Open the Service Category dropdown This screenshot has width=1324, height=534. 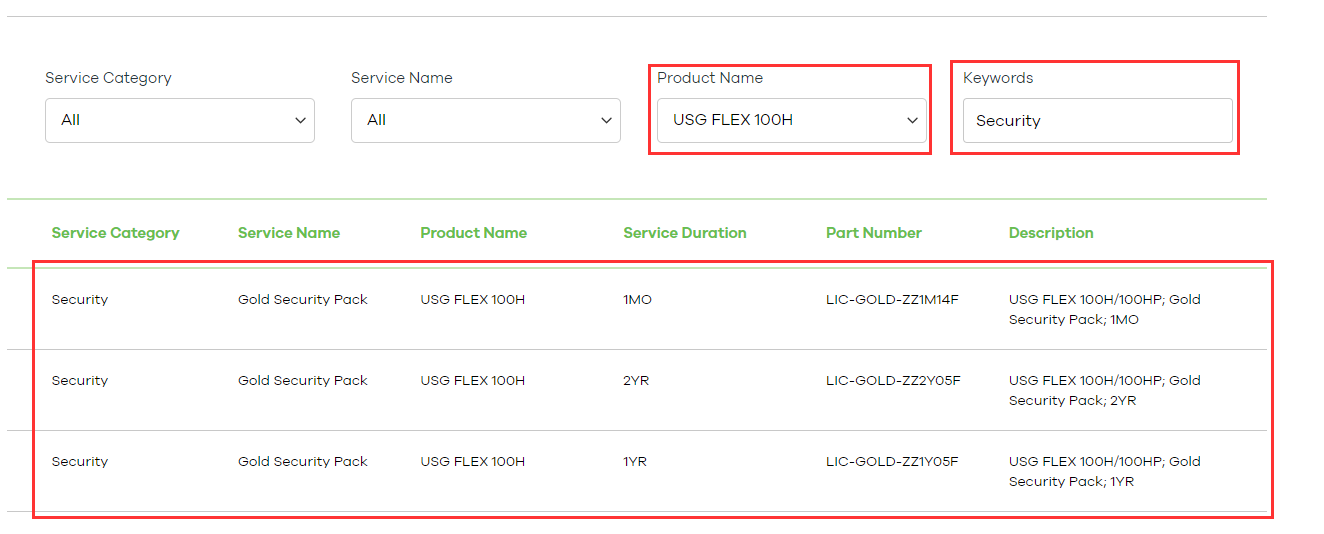tap(179, 120)
